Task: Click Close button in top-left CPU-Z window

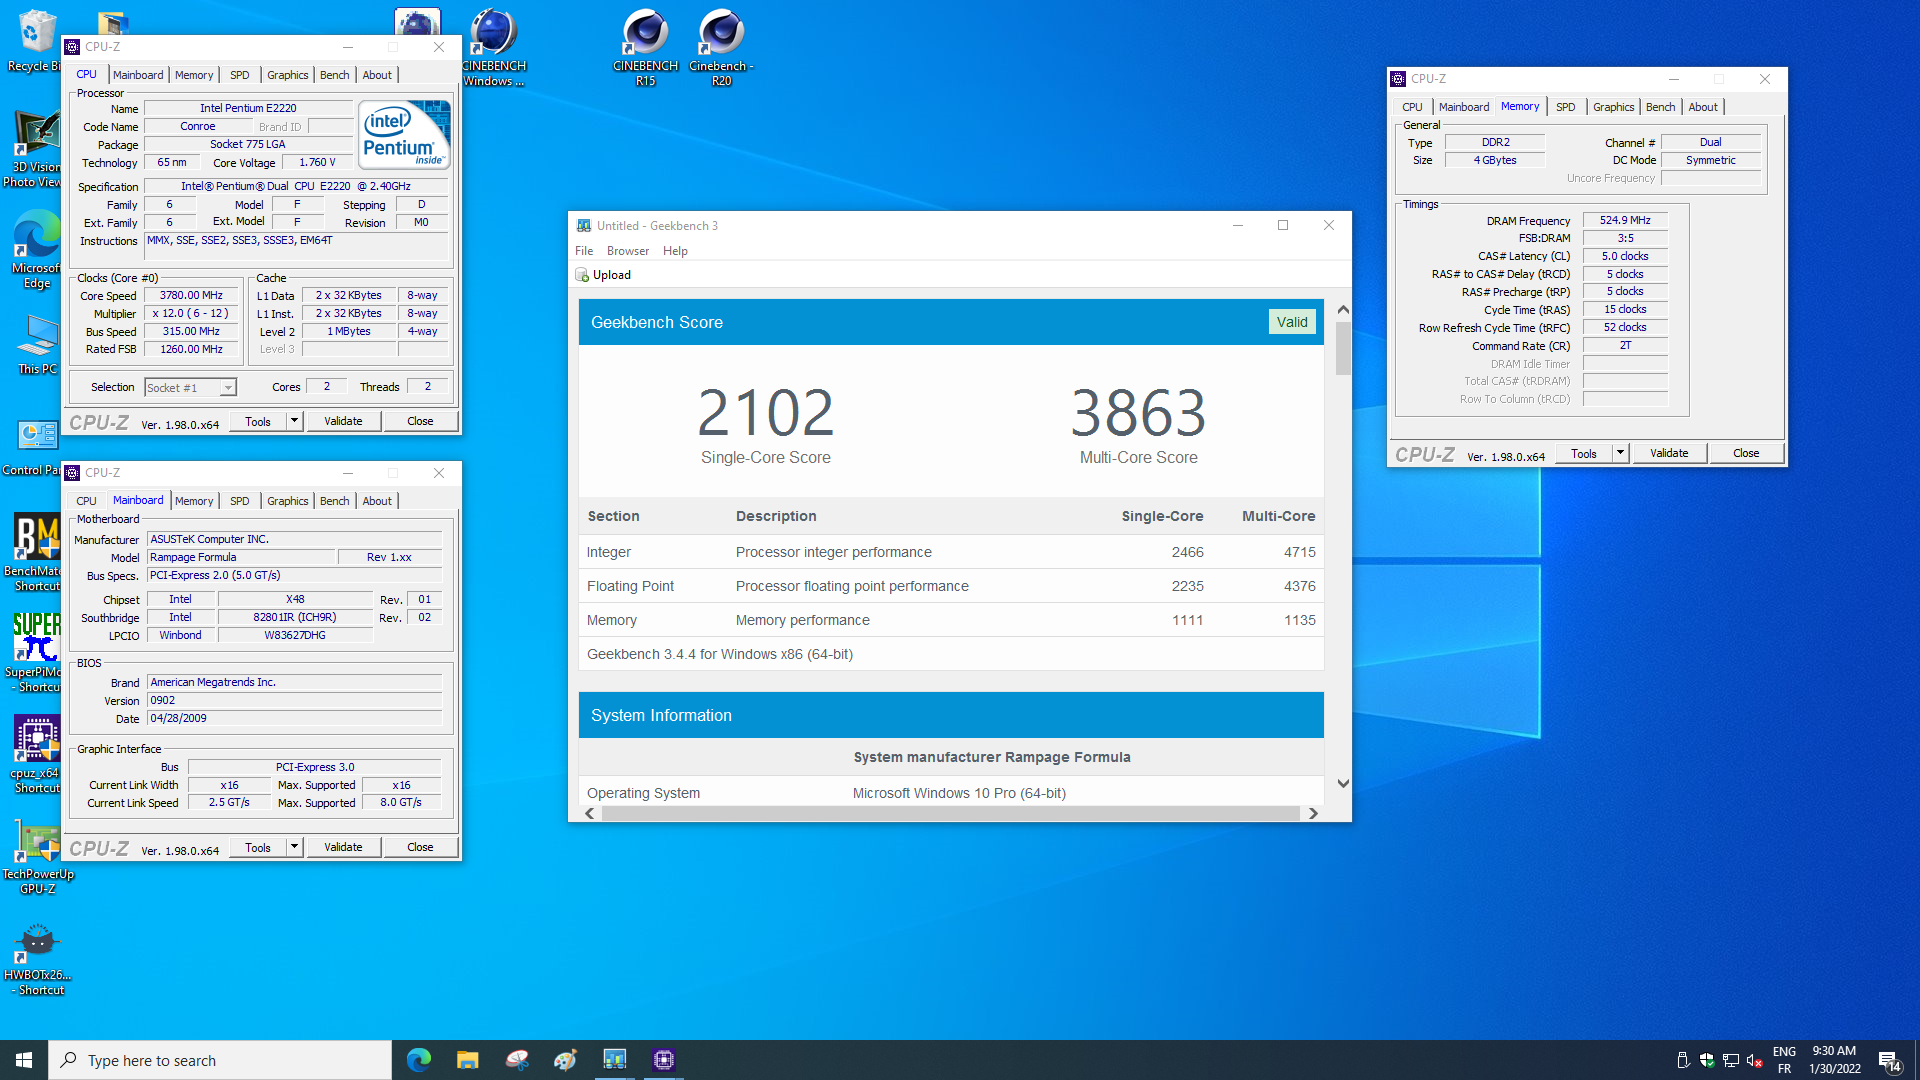Action: coord(420,421)
